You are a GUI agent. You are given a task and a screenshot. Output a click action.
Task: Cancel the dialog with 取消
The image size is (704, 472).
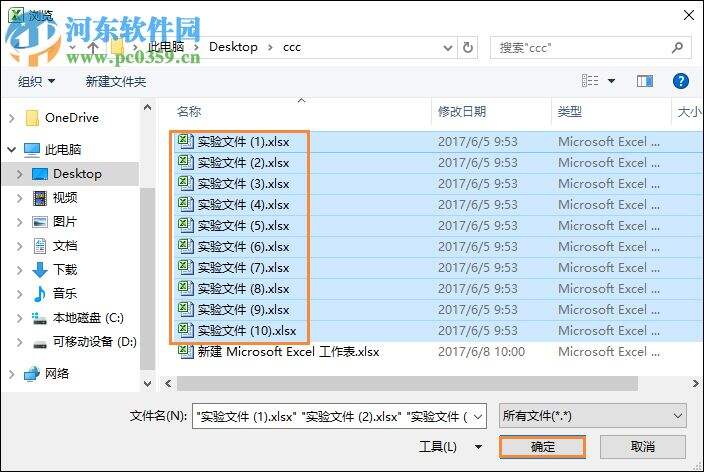click(642, 446)
